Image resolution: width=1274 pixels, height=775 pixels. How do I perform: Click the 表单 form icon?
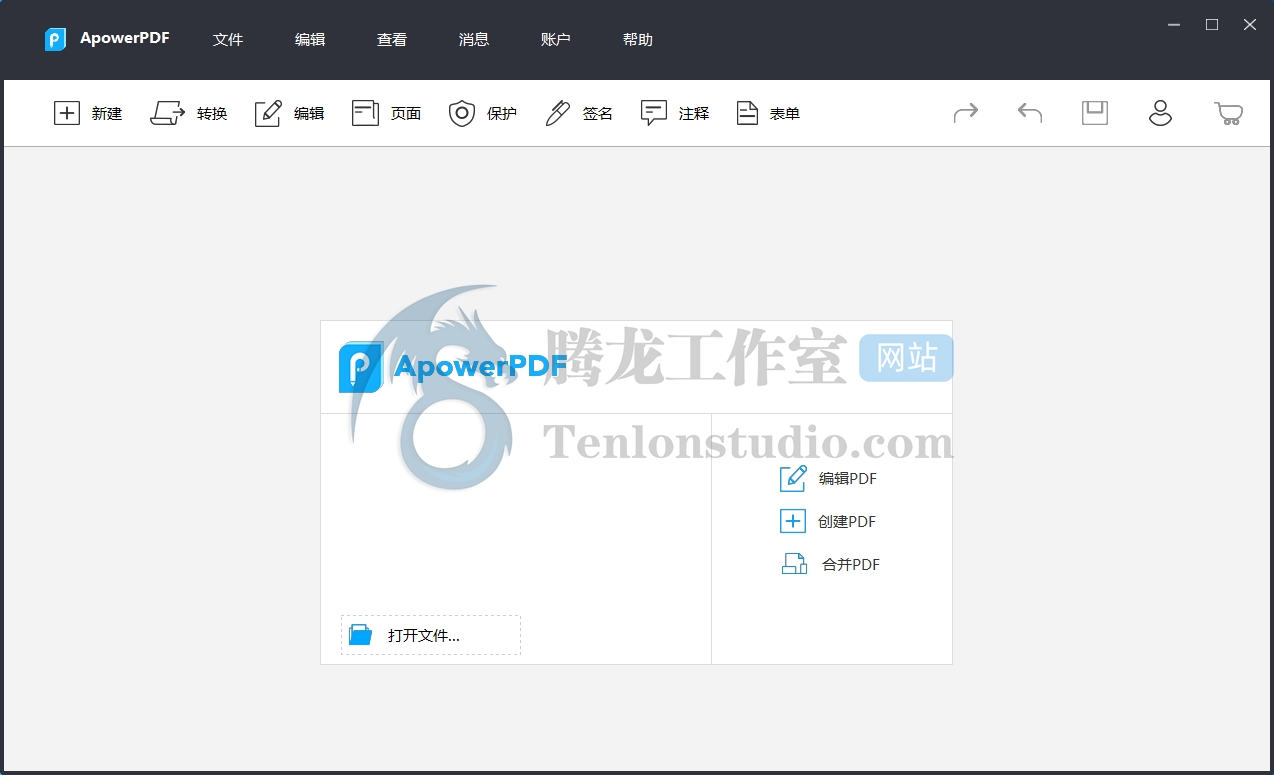point(748,113)
